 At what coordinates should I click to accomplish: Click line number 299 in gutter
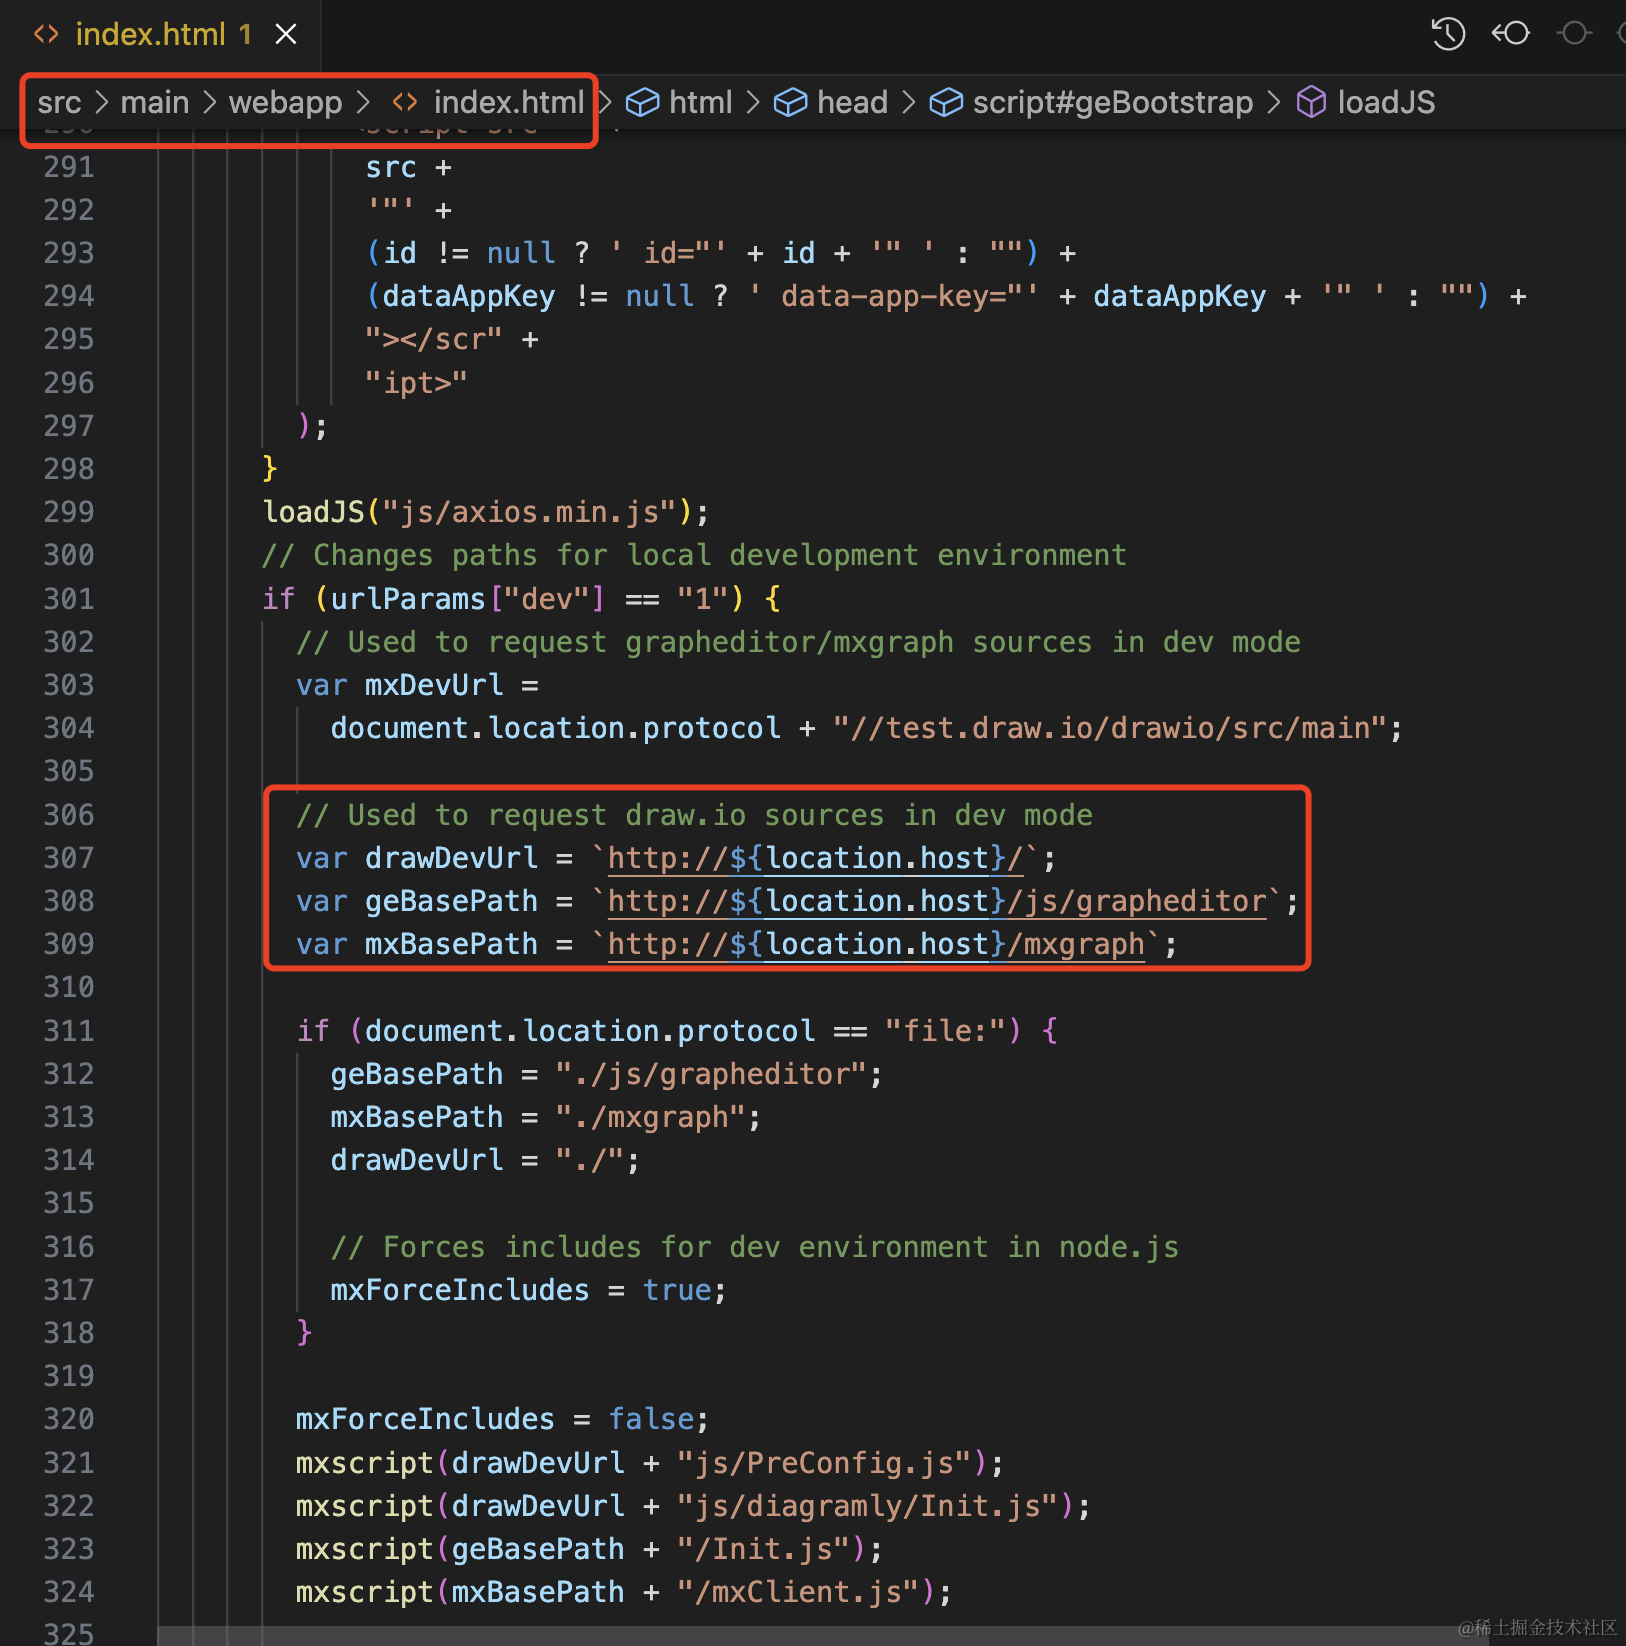point(68,512)
